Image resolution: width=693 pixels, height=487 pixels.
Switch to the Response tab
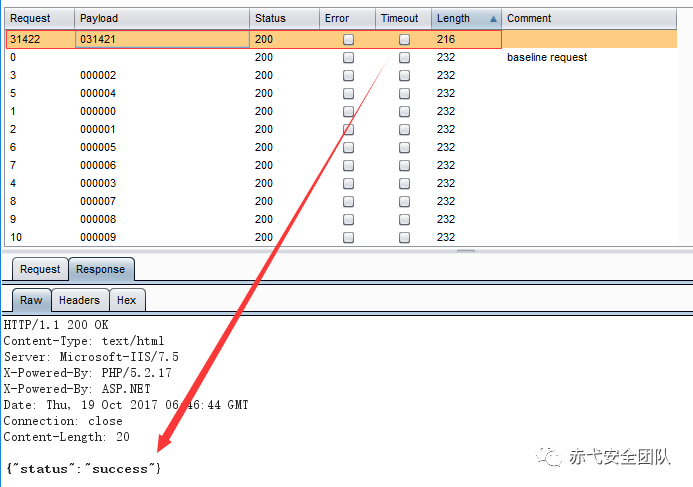[101, 269]
